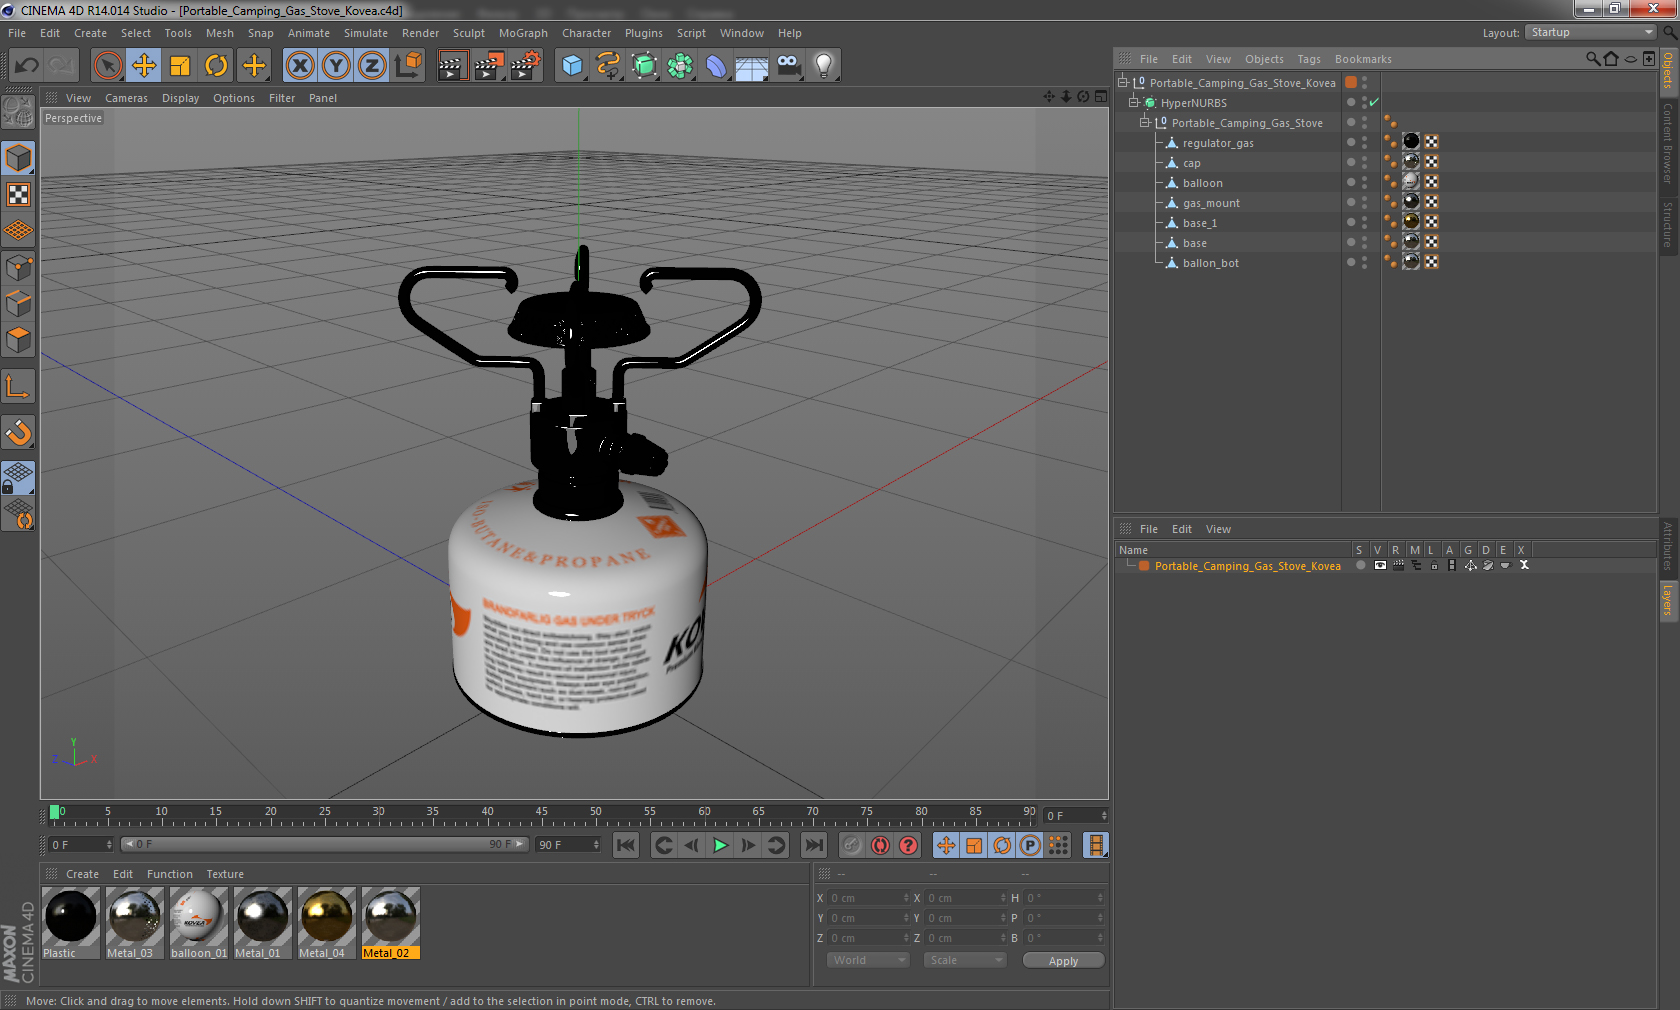The width and height of the screenshot is (1680, 1010).
Task: Toggle the Snap magnet icon
Action: (18, 433)
